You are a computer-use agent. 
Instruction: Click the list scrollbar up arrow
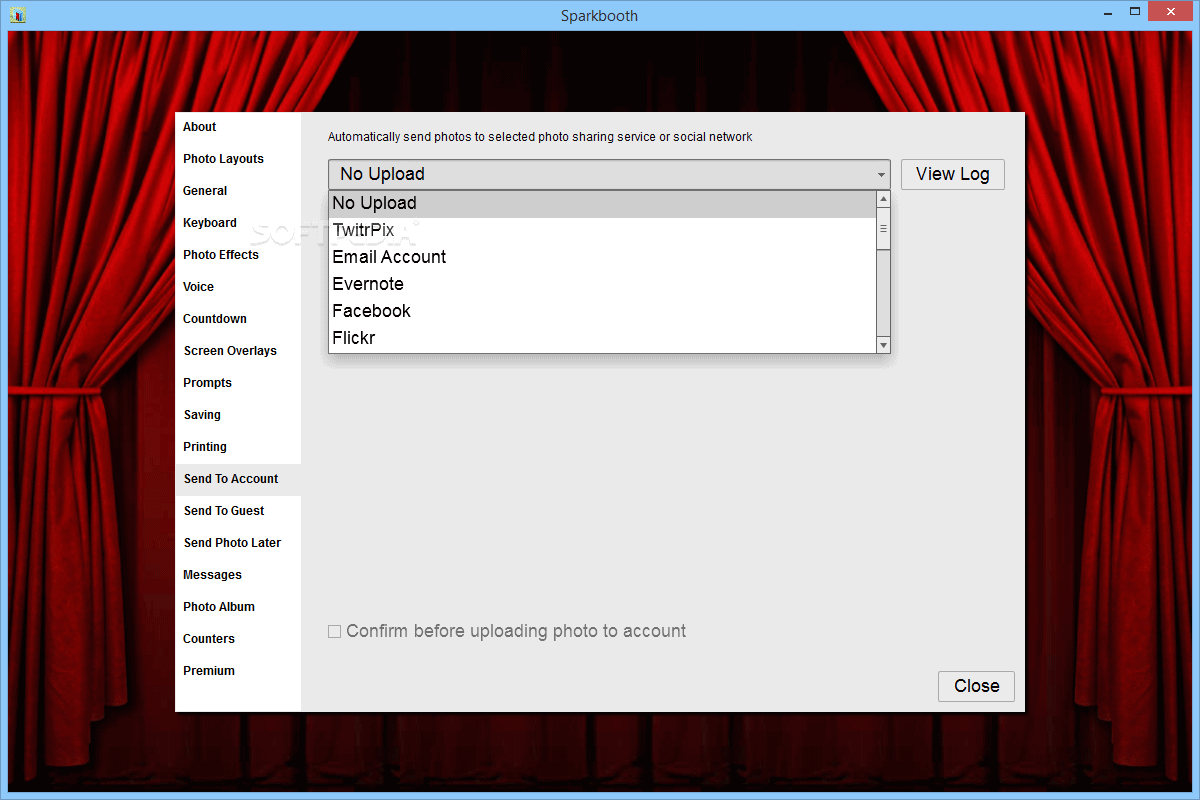(x=883, y=199)
